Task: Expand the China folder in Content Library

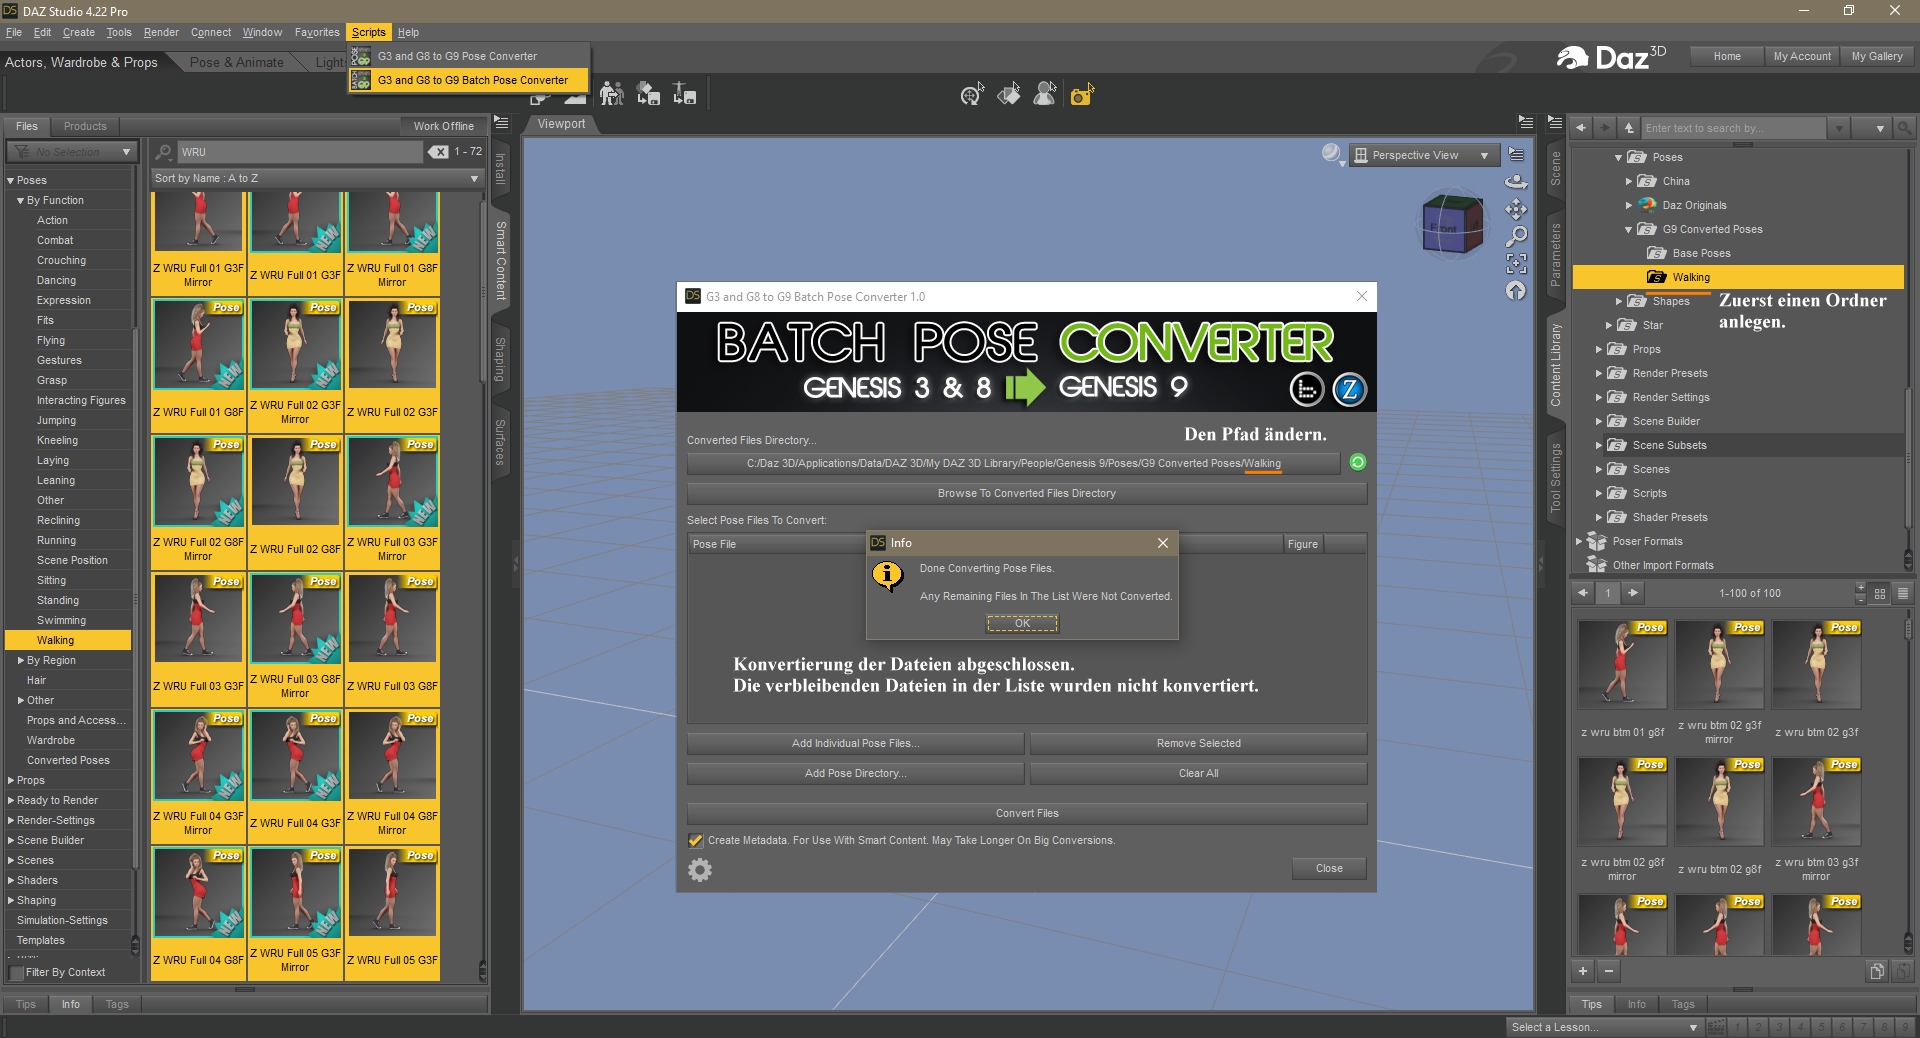Action: pyautogui.click(x=1629, y=181)
